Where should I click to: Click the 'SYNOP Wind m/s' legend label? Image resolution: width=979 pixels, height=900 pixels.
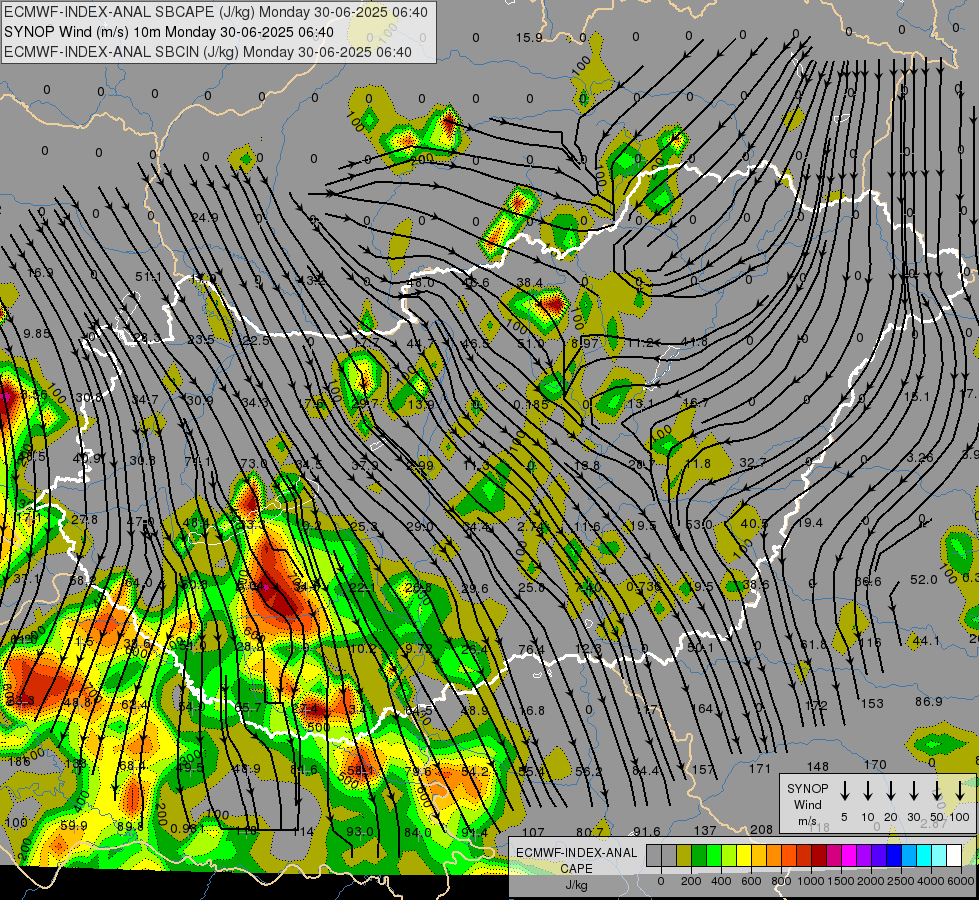coord(807,804)
